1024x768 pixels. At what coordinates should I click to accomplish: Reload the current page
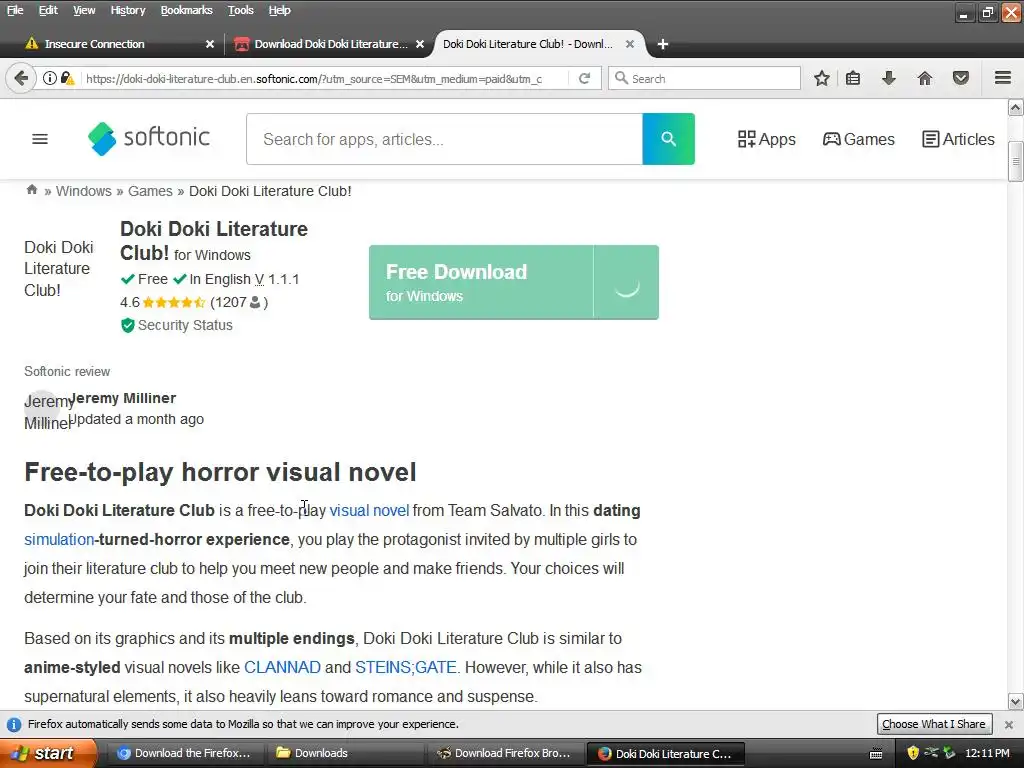coord(584,78)
